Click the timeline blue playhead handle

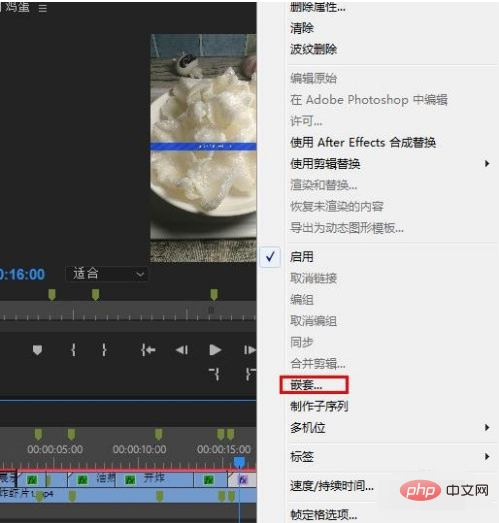(239, 462)
